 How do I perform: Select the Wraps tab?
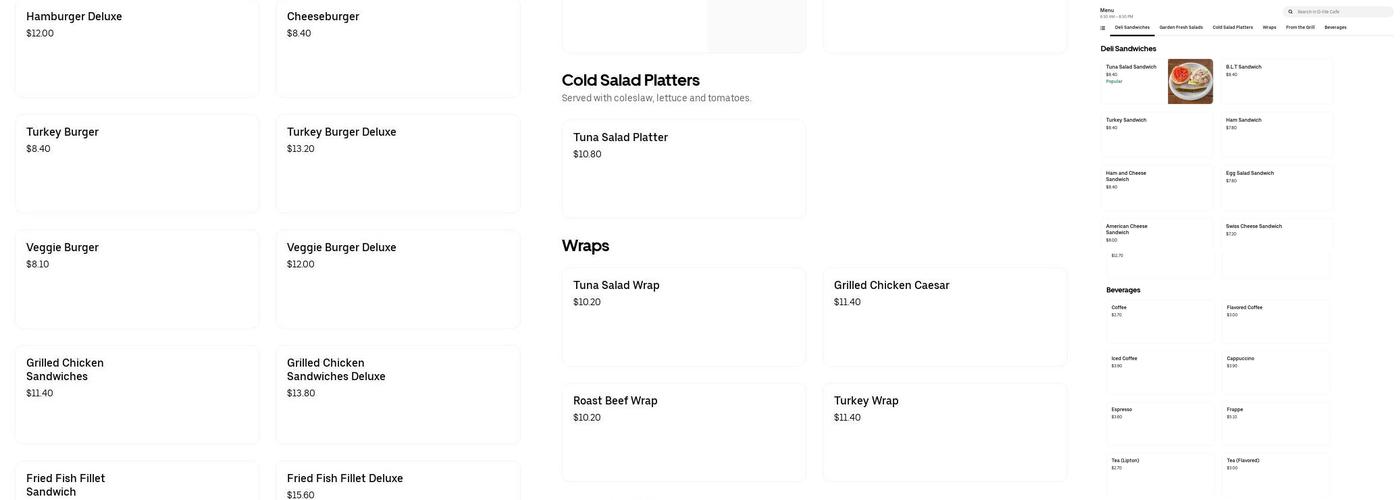pyautogui.click(x=1269, y=28)
